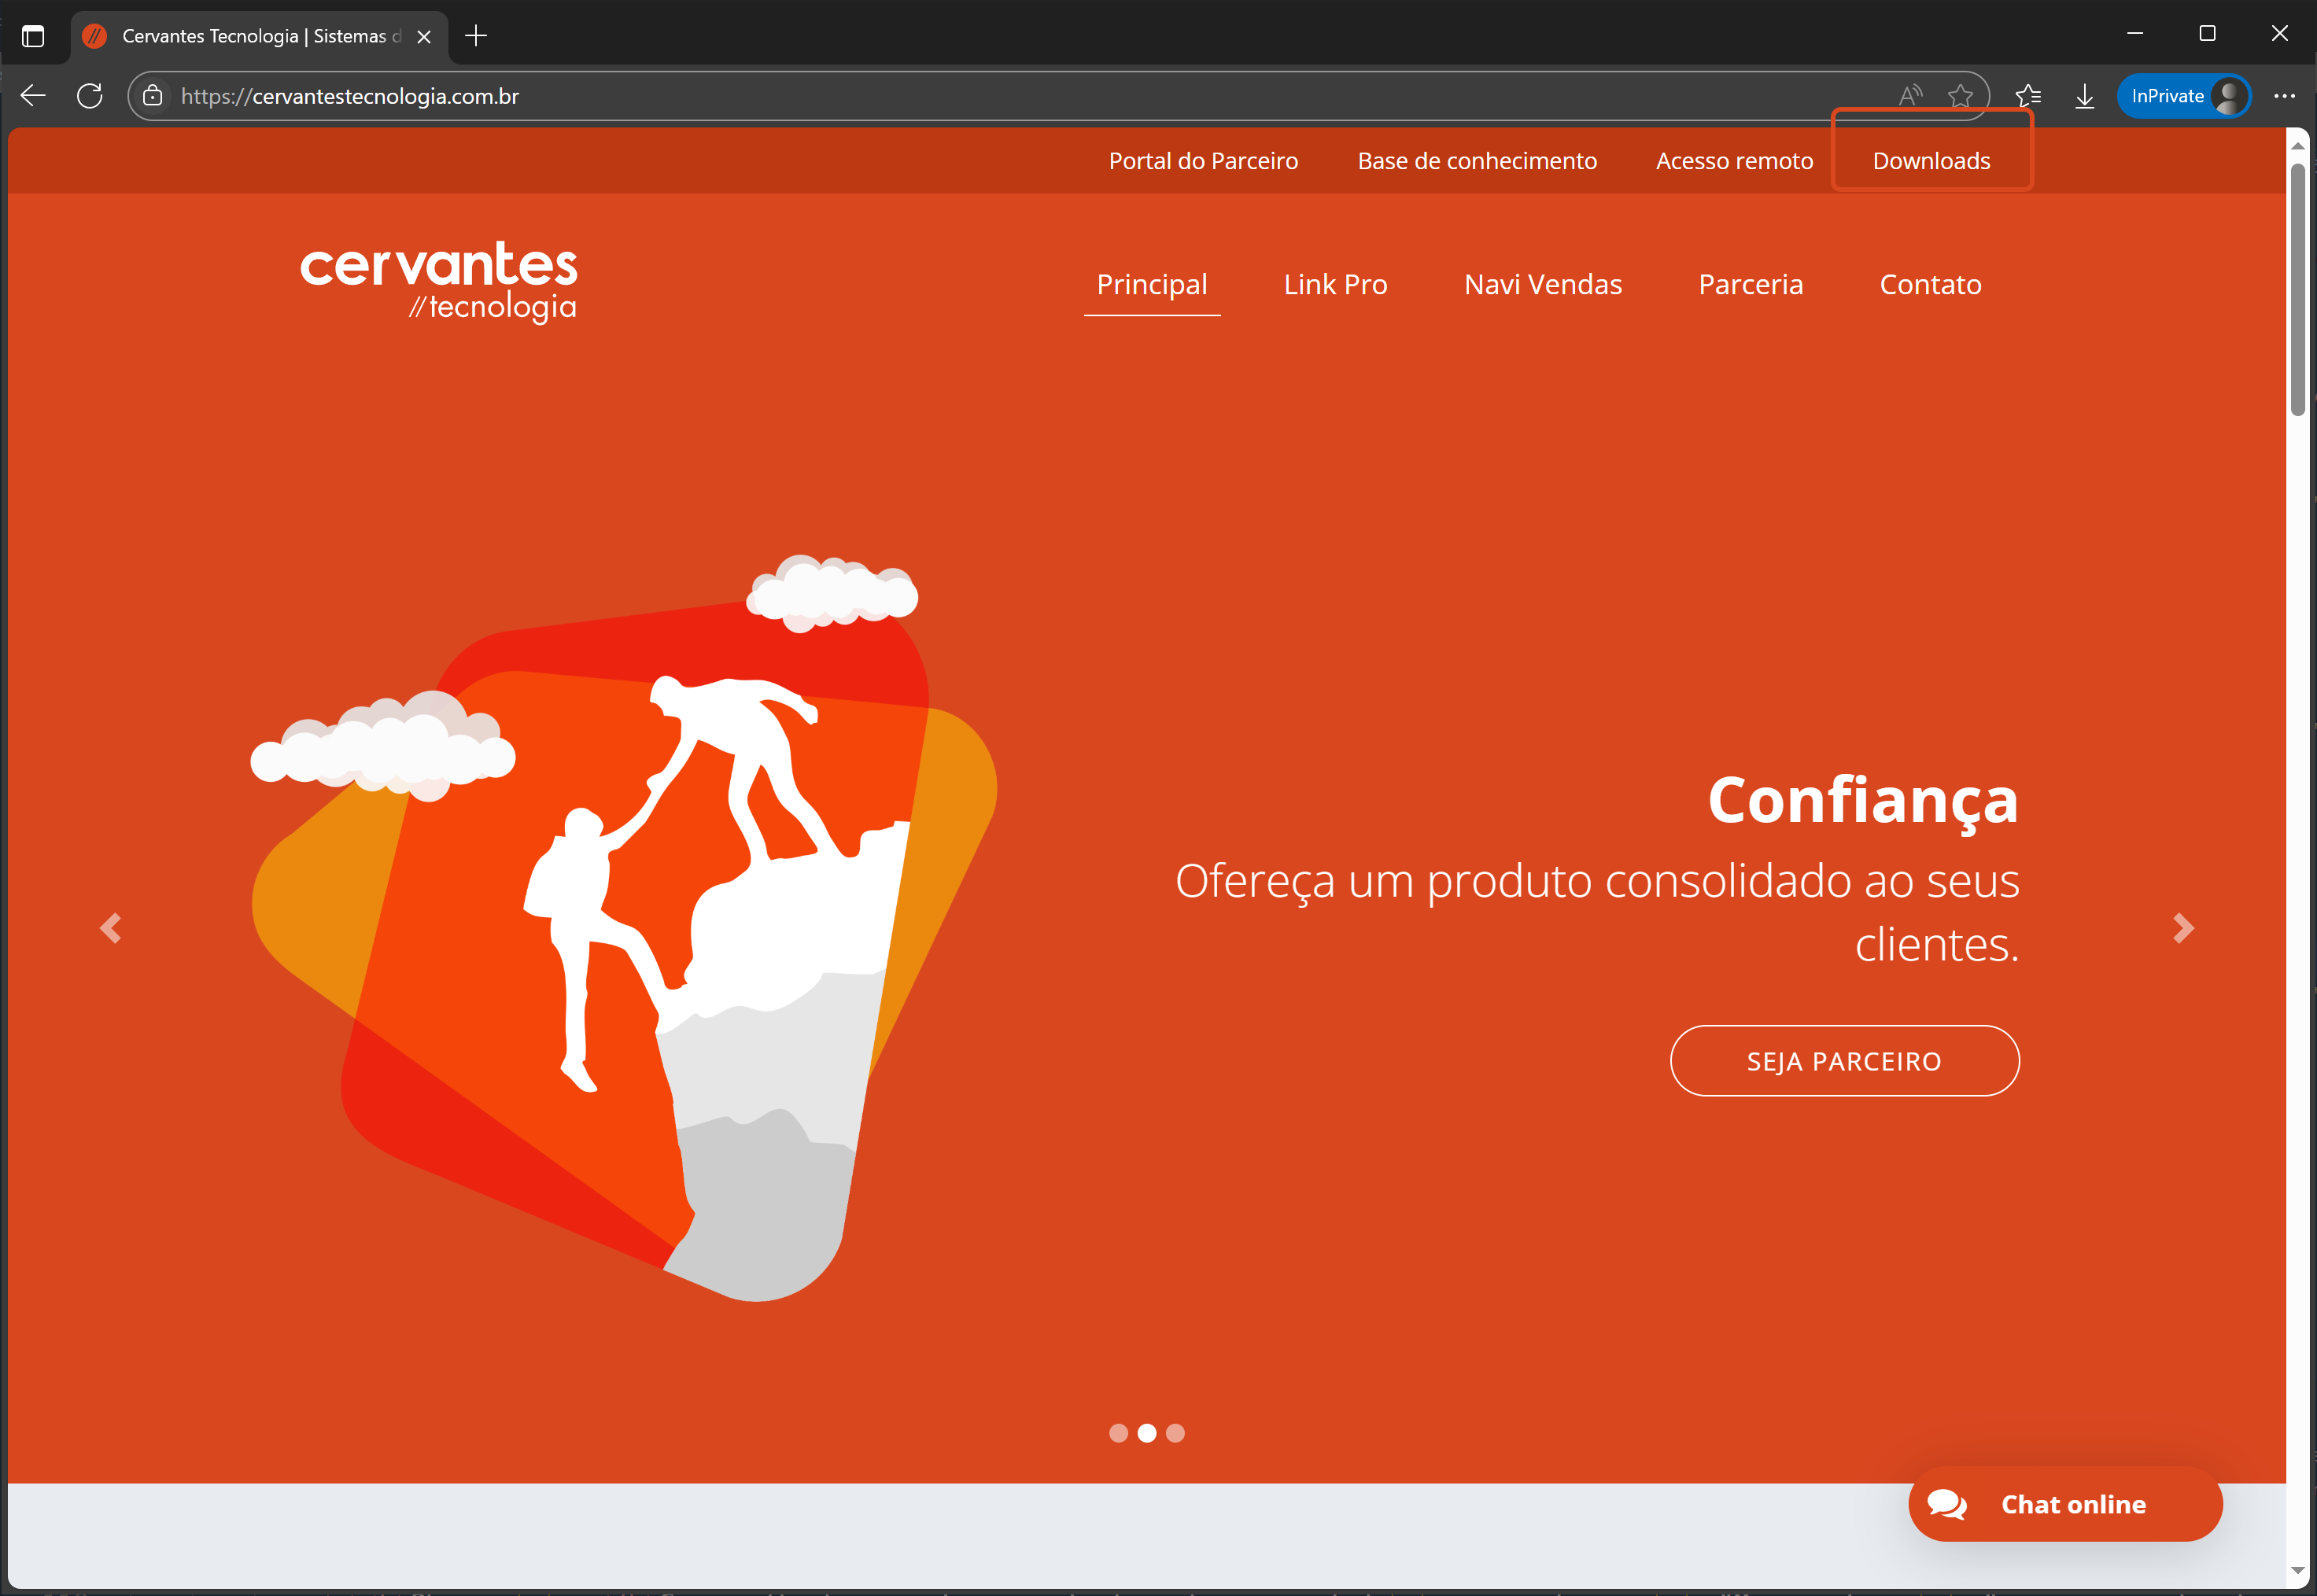Screen dimensions: 2317x1596
Task: Select the first carousel dot
Action: 1118,1433
